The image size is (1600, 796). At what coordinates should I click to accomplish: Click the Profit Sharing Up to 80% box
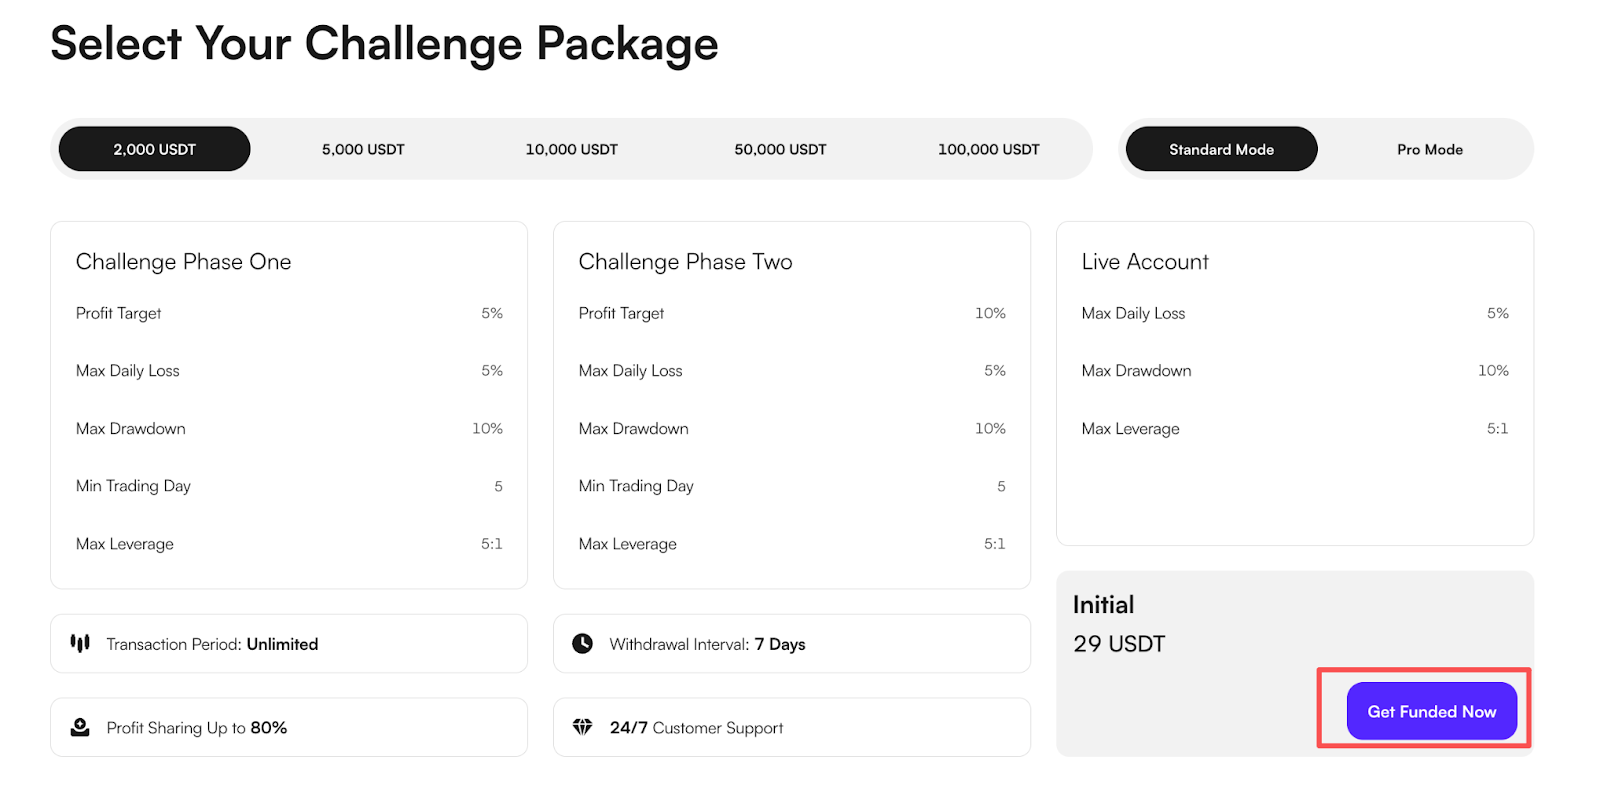[289, 728]
